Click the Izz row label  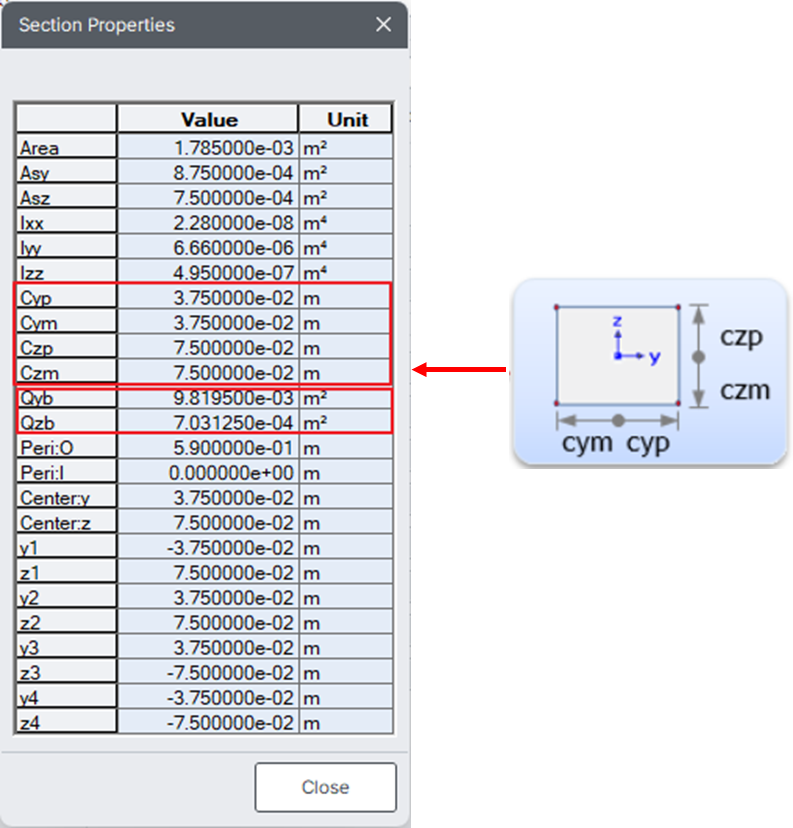coord(66,272)
